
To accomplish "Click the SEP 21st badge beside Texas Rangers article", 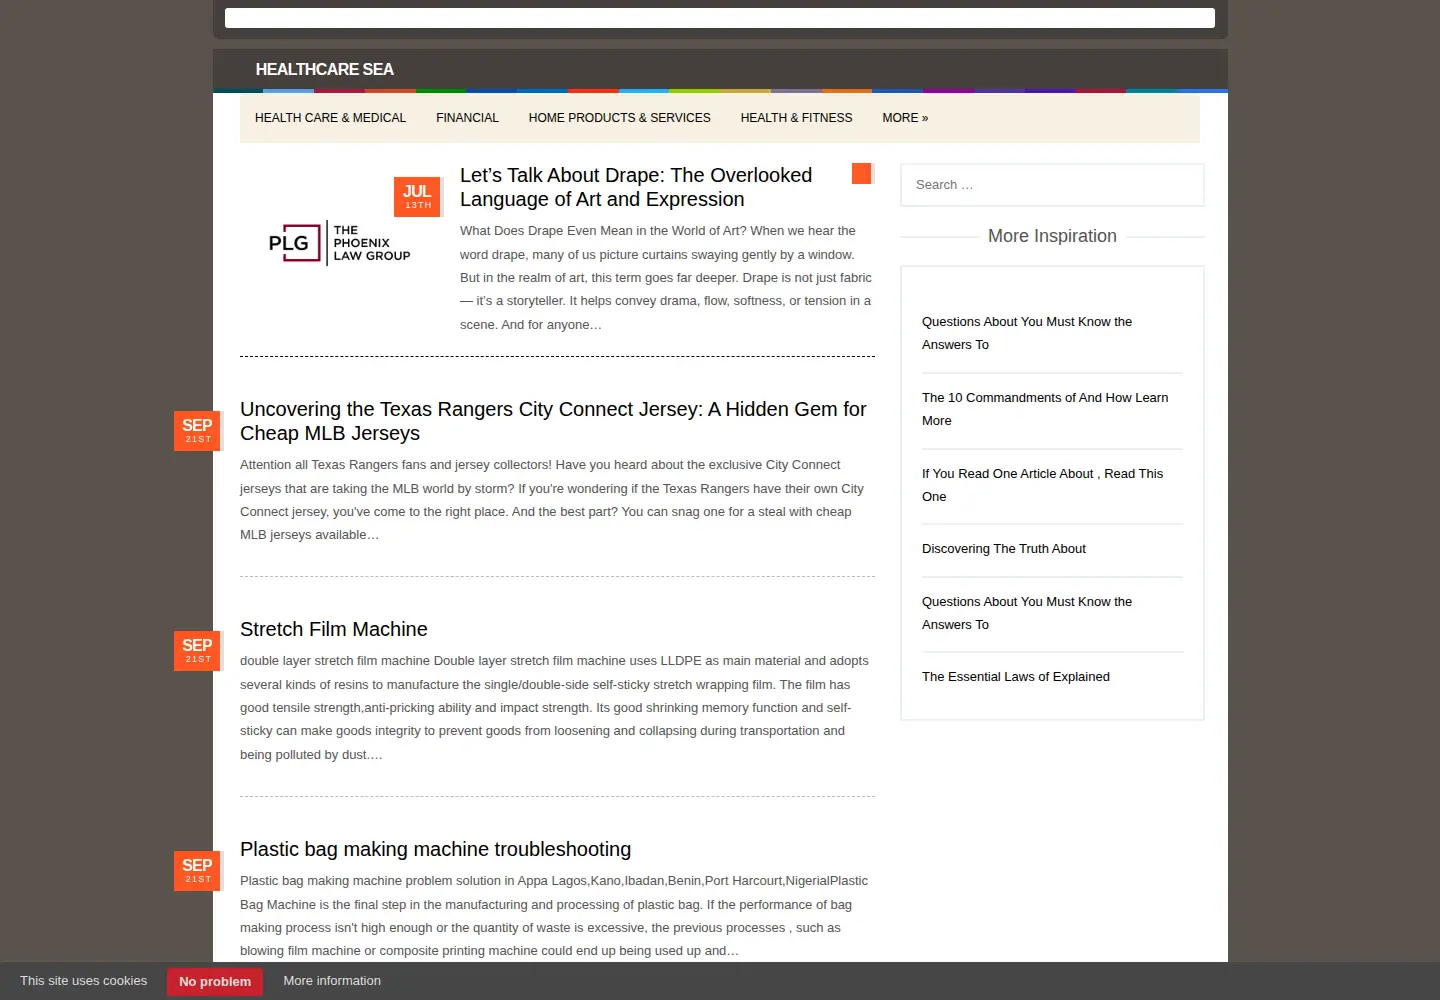I will [197, 431].
